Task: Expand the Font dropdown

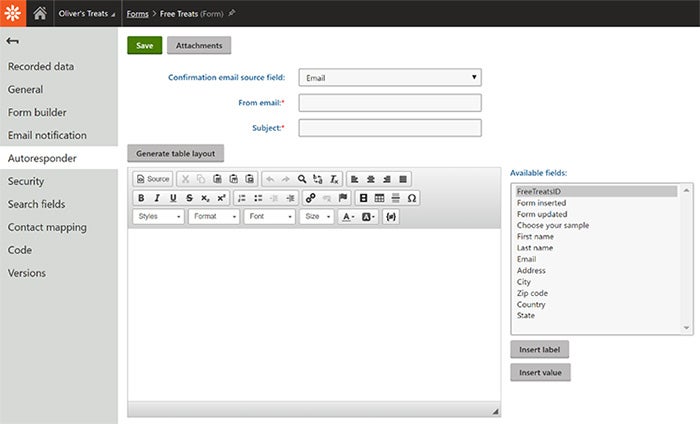Action: coord(269,216)
